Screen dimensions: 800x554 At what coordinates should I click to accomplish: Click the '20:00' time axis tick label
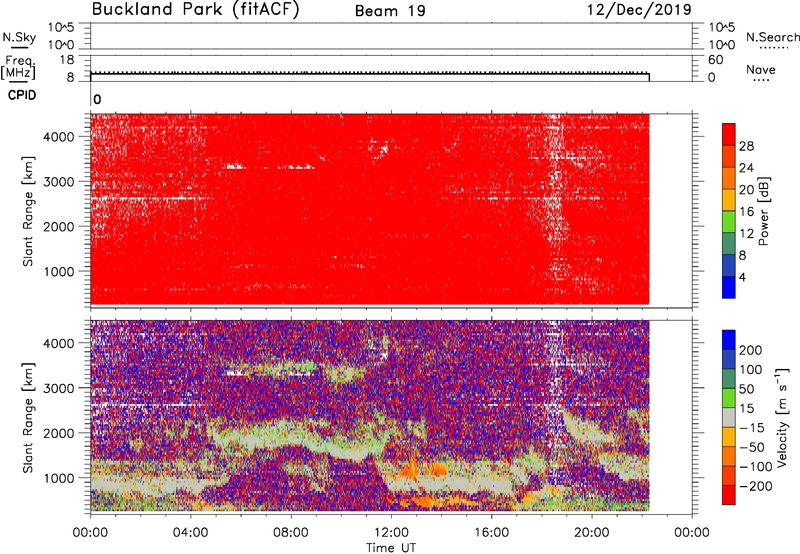(592, 533)
